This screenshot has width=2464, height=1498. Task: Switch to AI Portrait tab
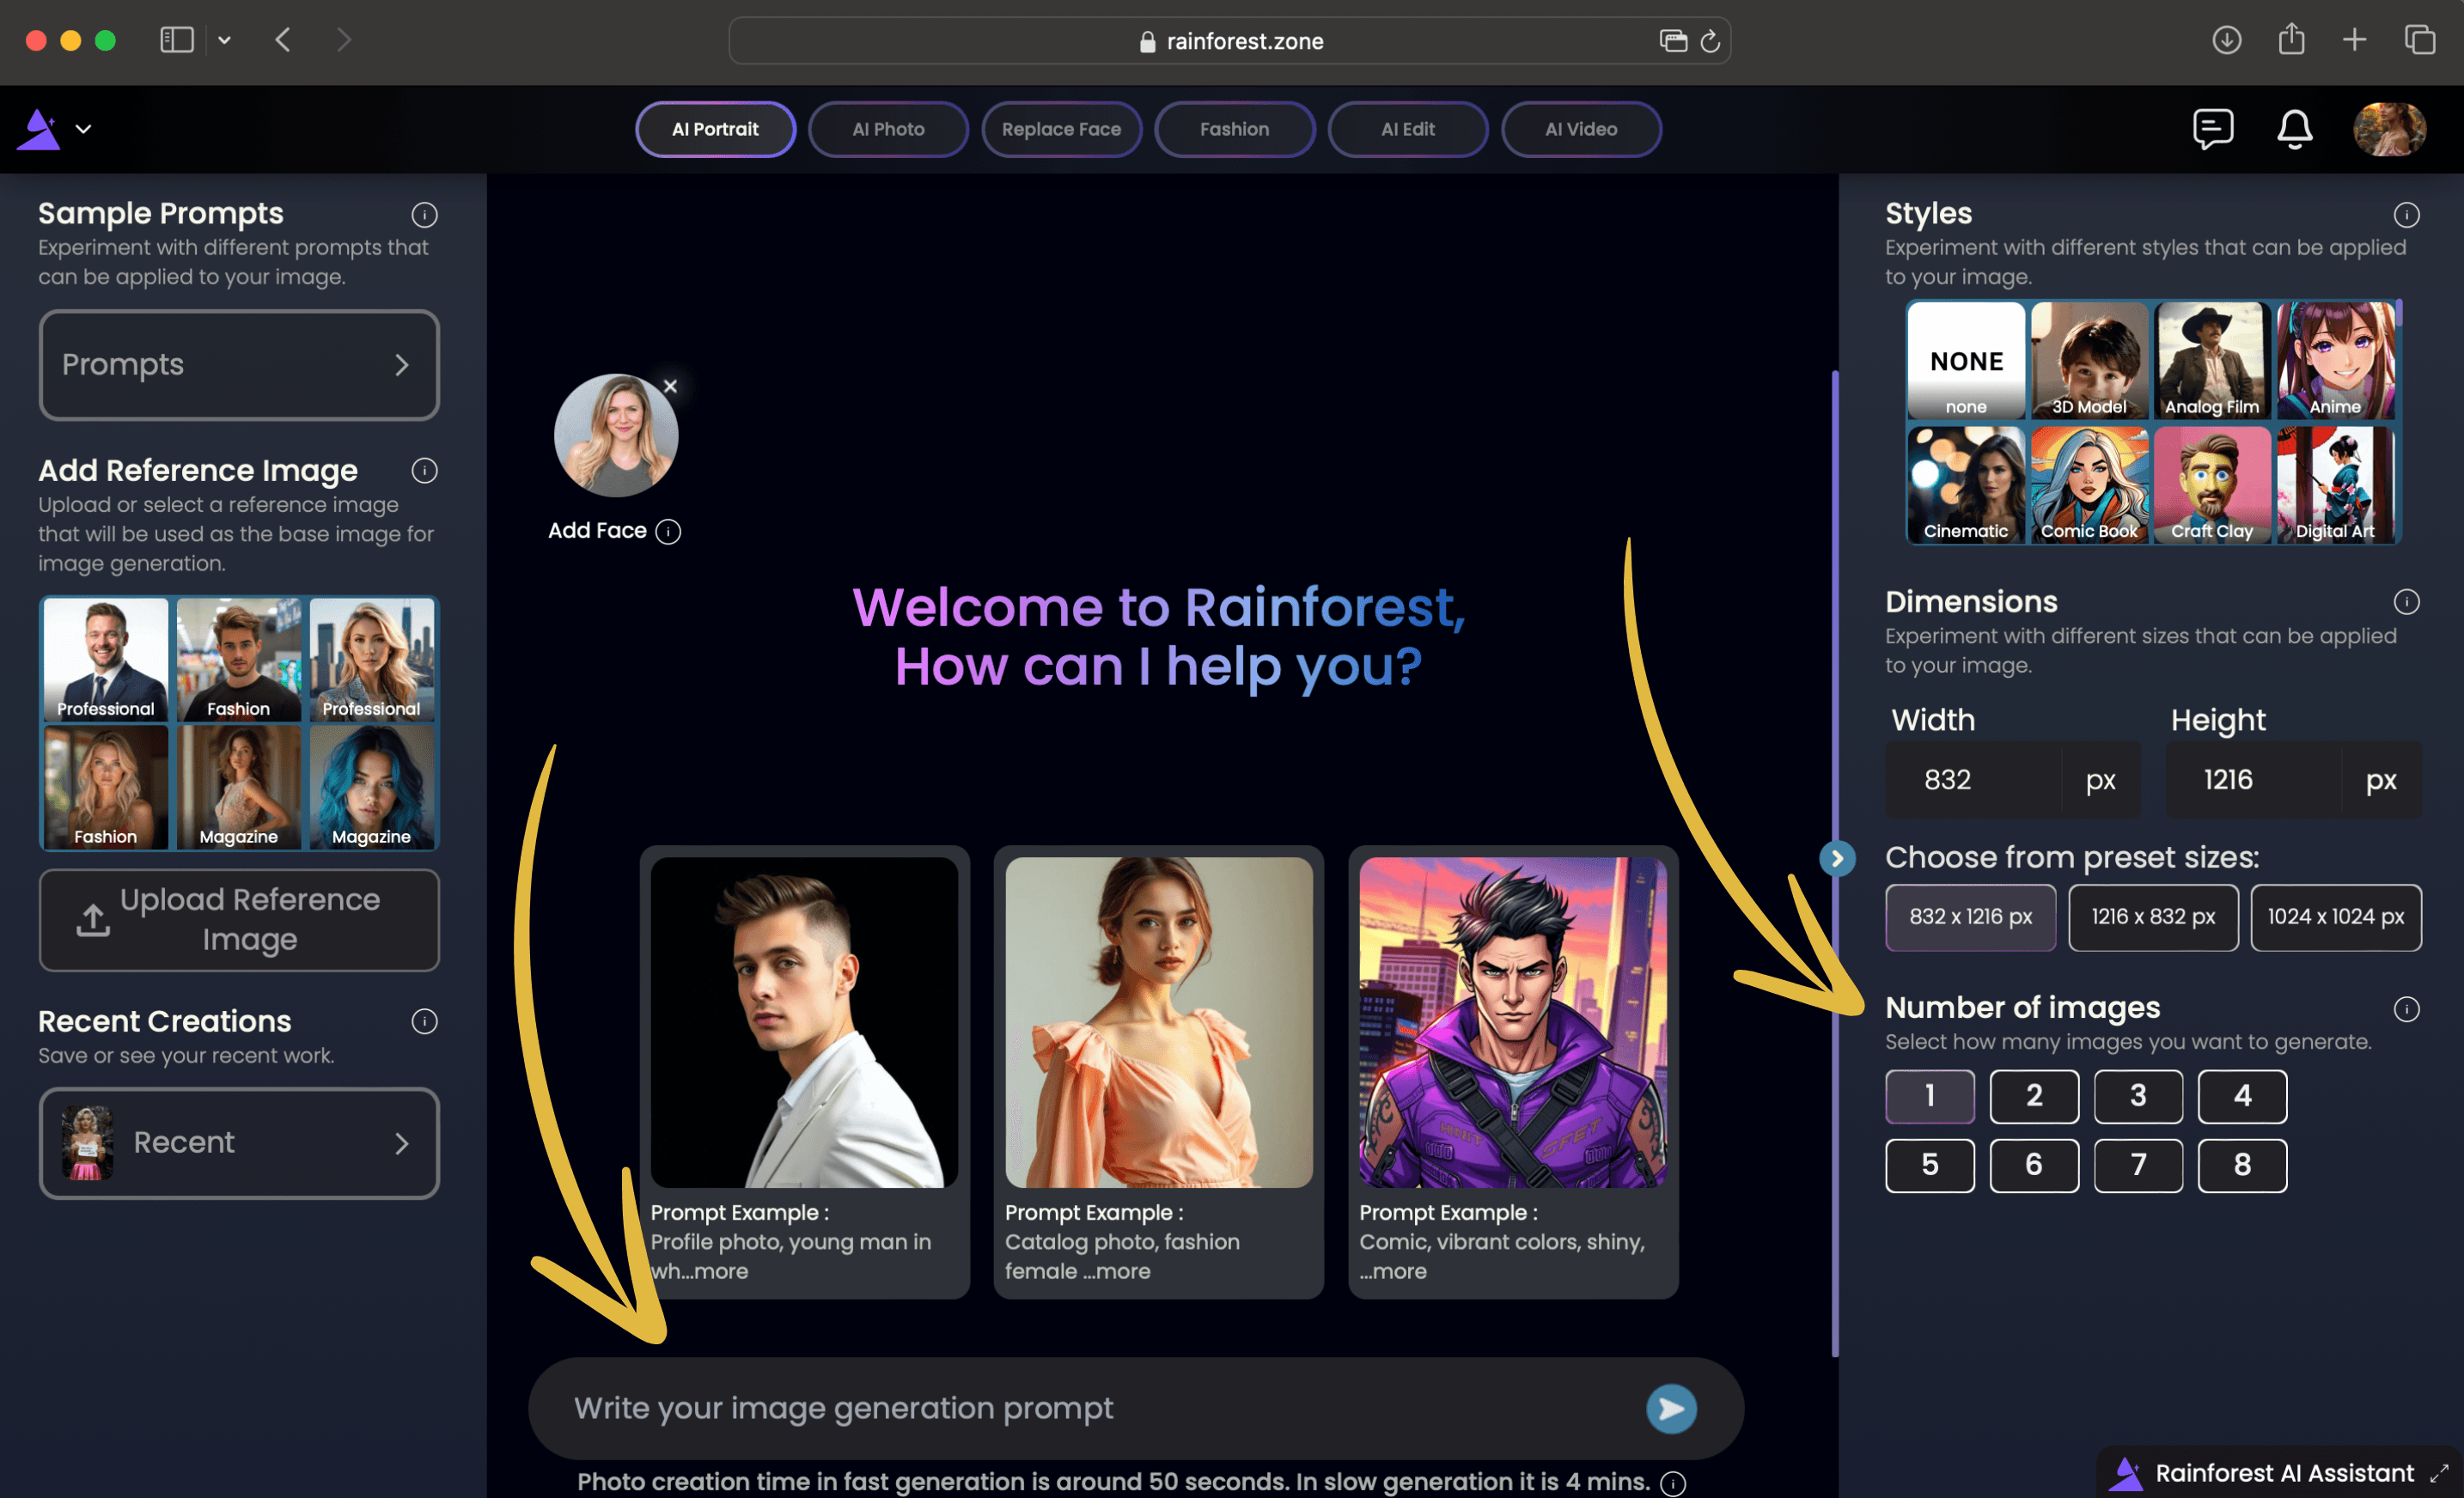click(x=715, y=129)
